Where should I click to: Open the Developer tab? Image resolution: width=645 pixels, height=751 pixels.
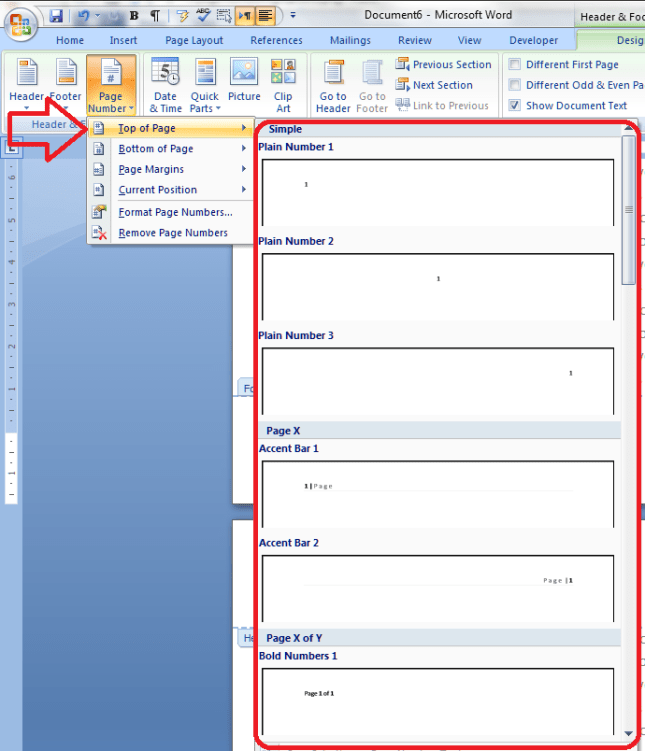tap(533, 40)
